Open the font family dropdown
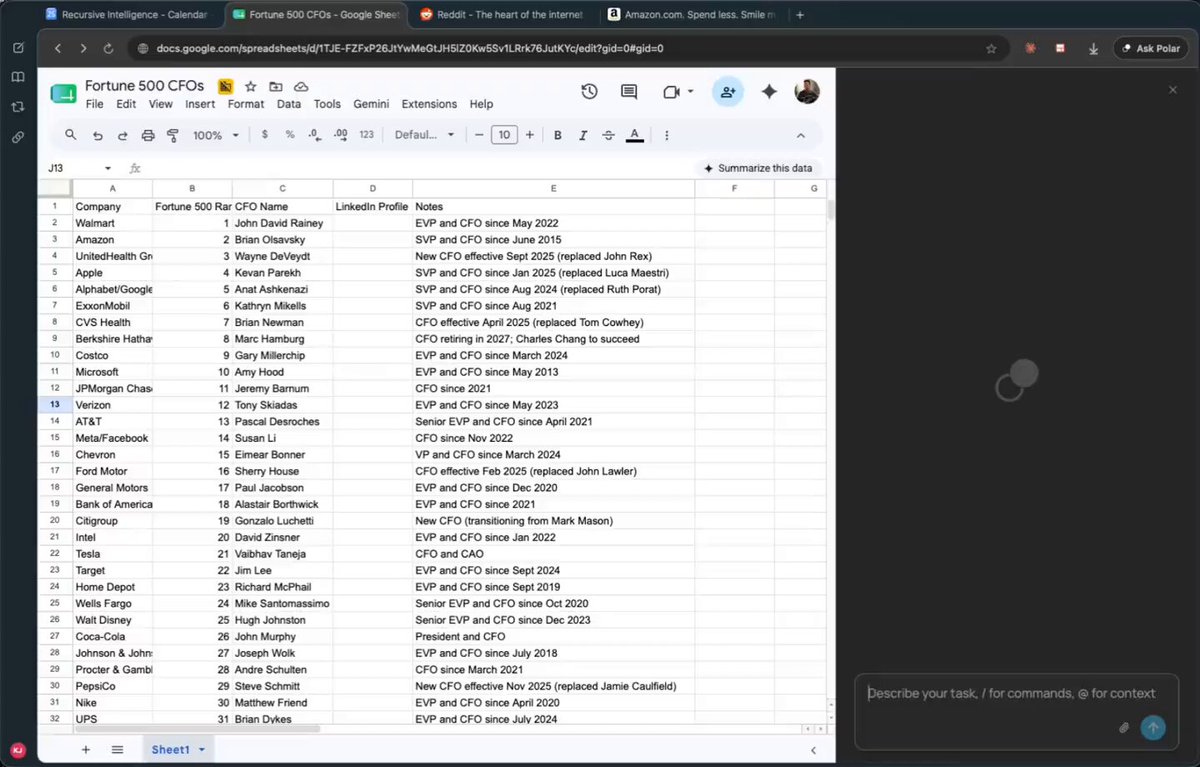This screenshot has height=767, width=1200. [424, 135]
